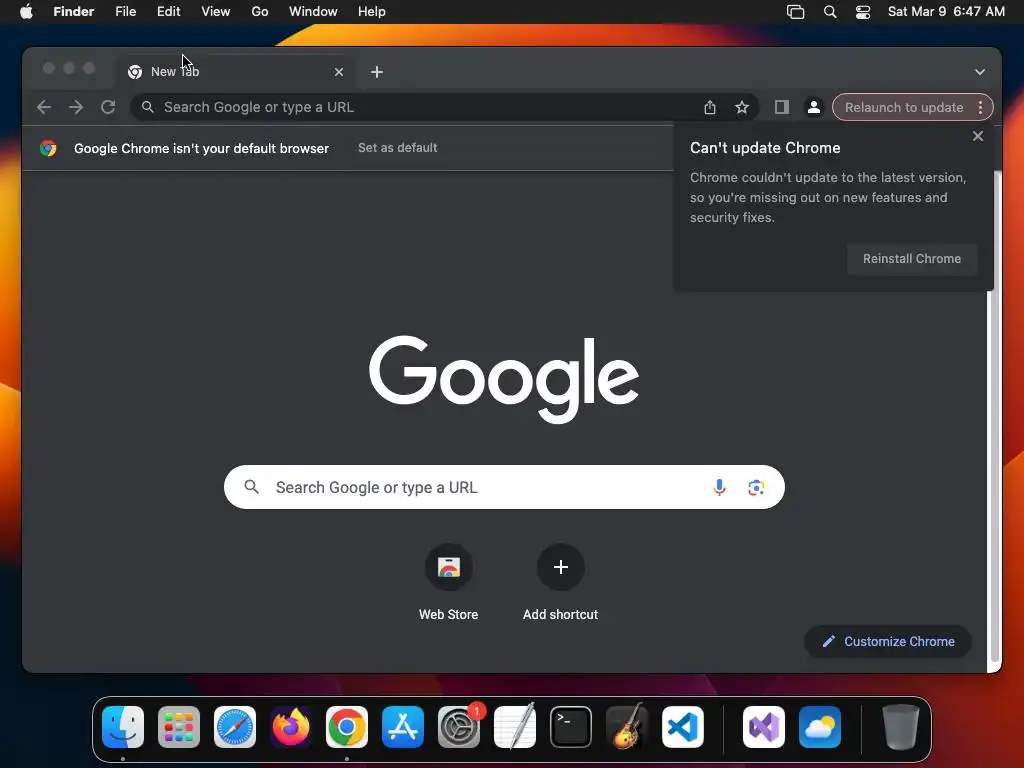Open the Edit menu
1024x768 pixels.
click(x=168, y=12)
